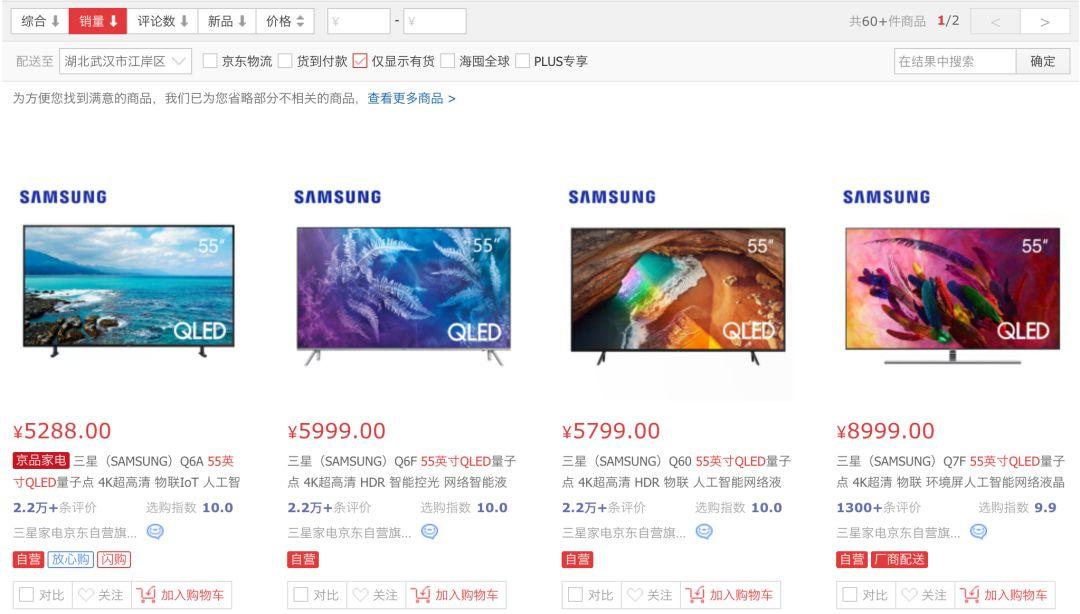Click chat icon for Q6F seller

[429, 532]
